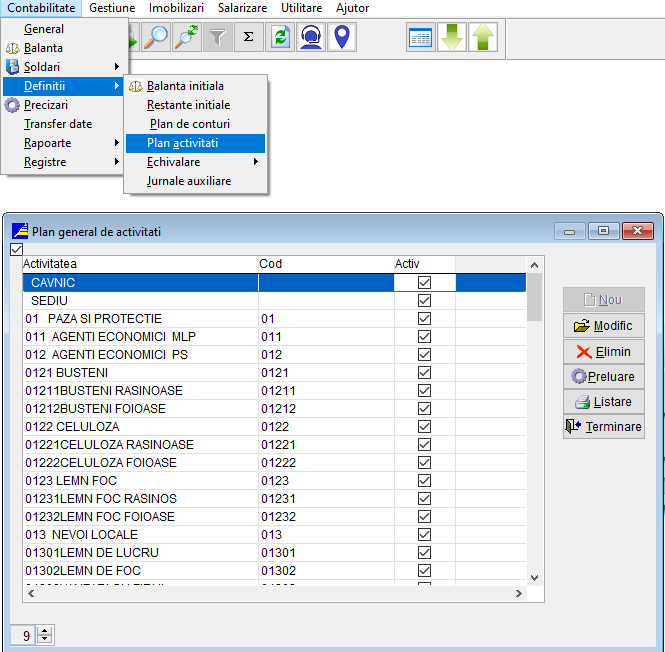
Task: Toggle Activ checkbox for SEDIU row
Action: [x=424, y=301]
